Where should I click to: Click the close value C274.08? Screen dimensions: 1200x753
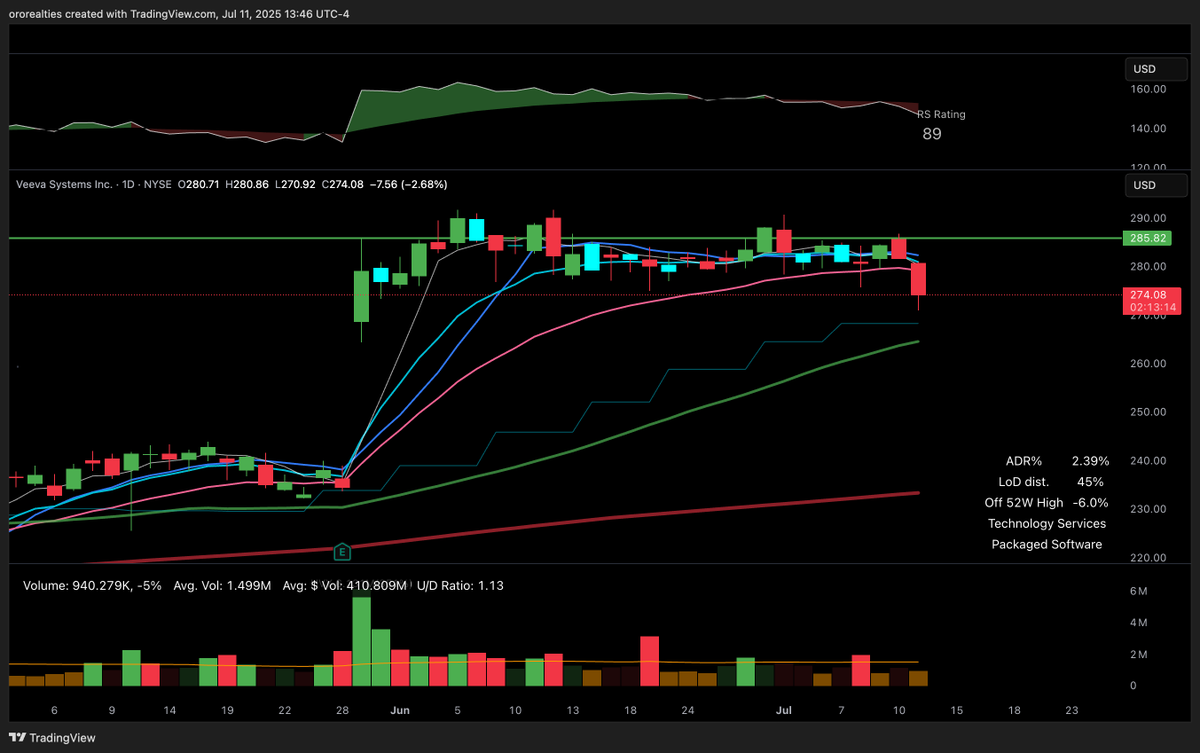click(x=343, y=185)
